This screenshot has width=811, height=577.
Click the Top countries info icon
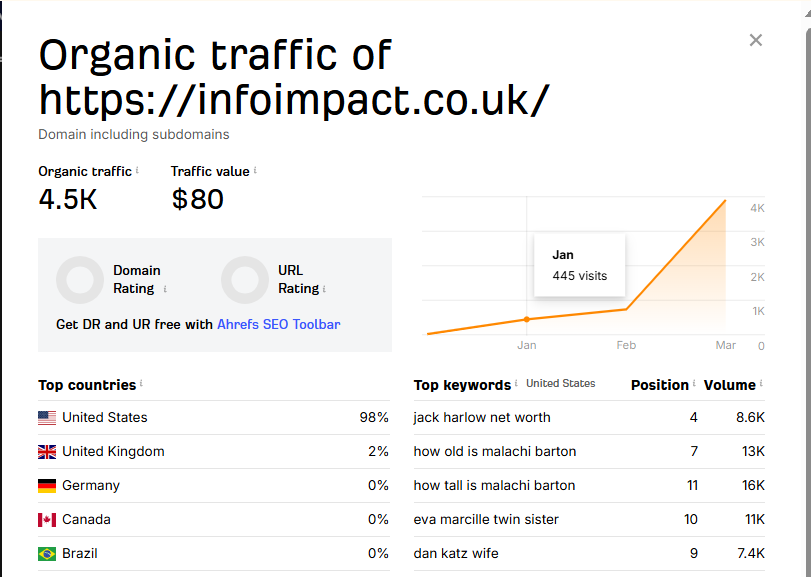[x=141, y=383]
